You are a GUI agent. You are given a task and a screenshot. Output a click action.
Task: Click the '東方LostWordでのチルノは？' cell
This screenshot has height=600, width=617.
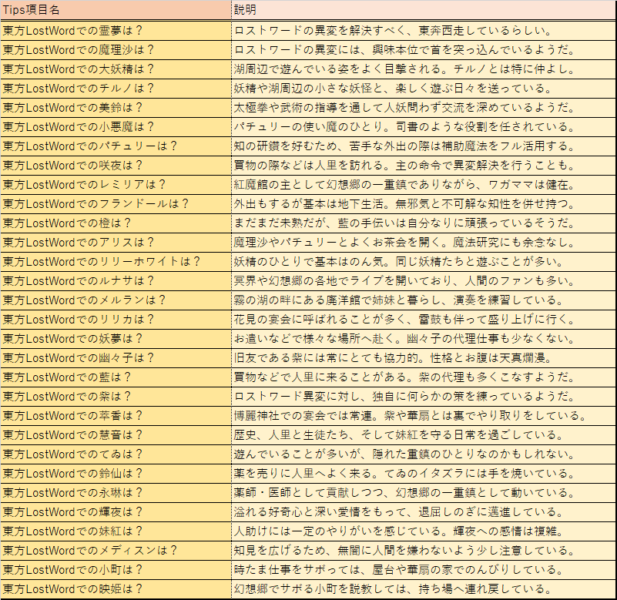click(x=115, y=88)
